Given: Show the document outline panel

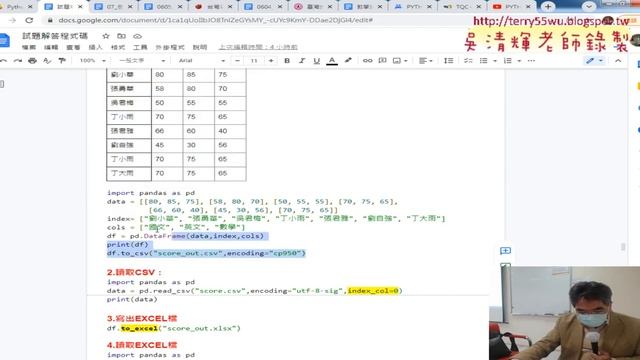Looking at the screenshot, I should (2, 84).
